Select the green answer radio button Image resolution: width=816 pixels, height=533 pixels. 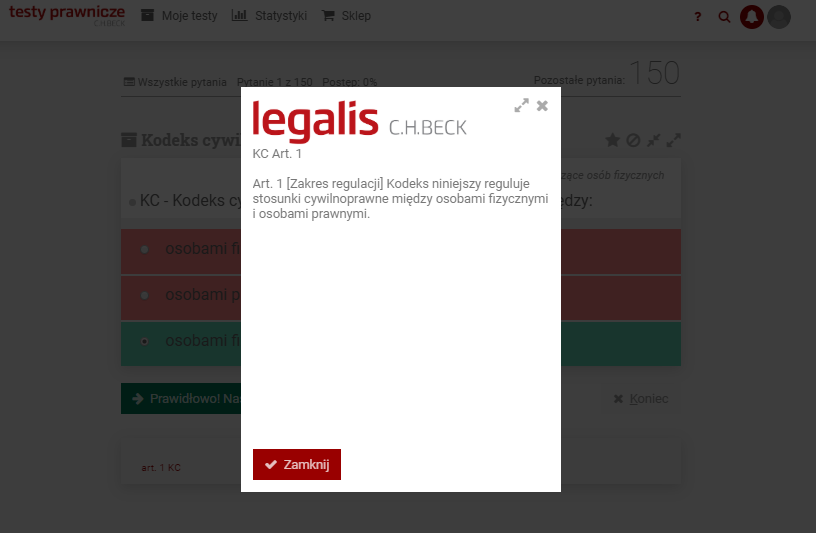(145, 341)
